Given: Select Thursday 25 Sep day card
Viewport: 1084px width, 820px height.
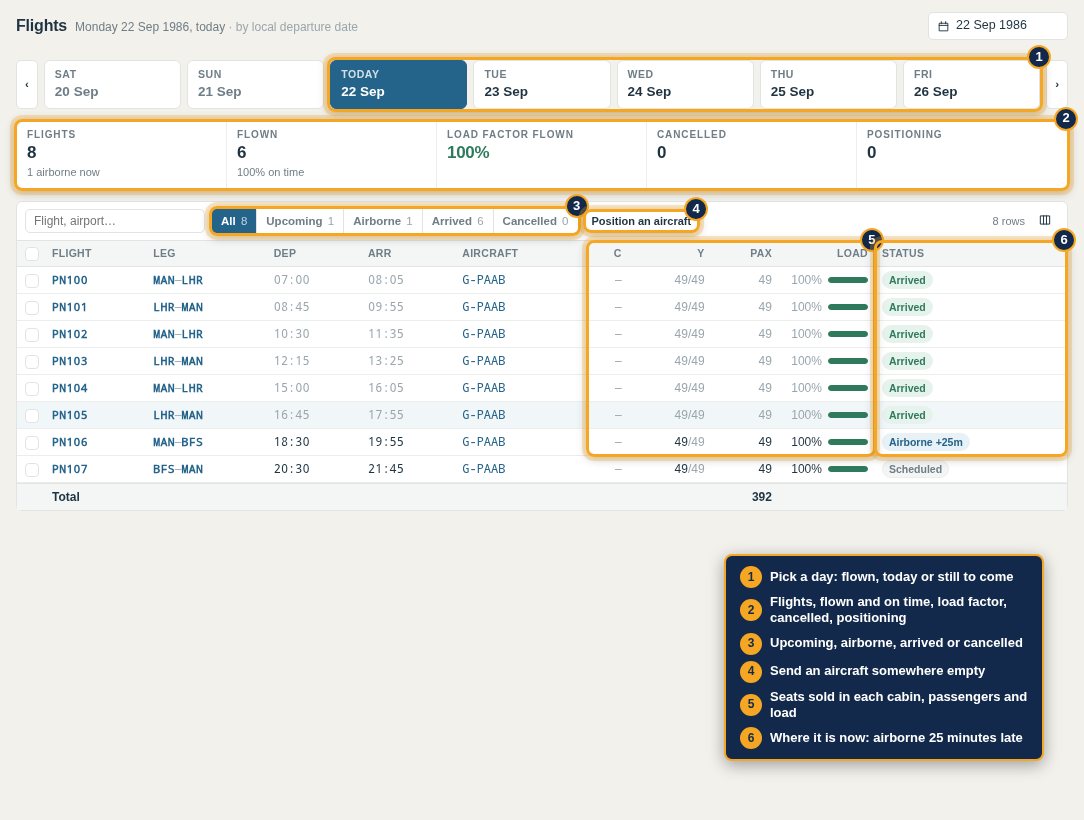Looking at the screenshot, I should 828,84.
